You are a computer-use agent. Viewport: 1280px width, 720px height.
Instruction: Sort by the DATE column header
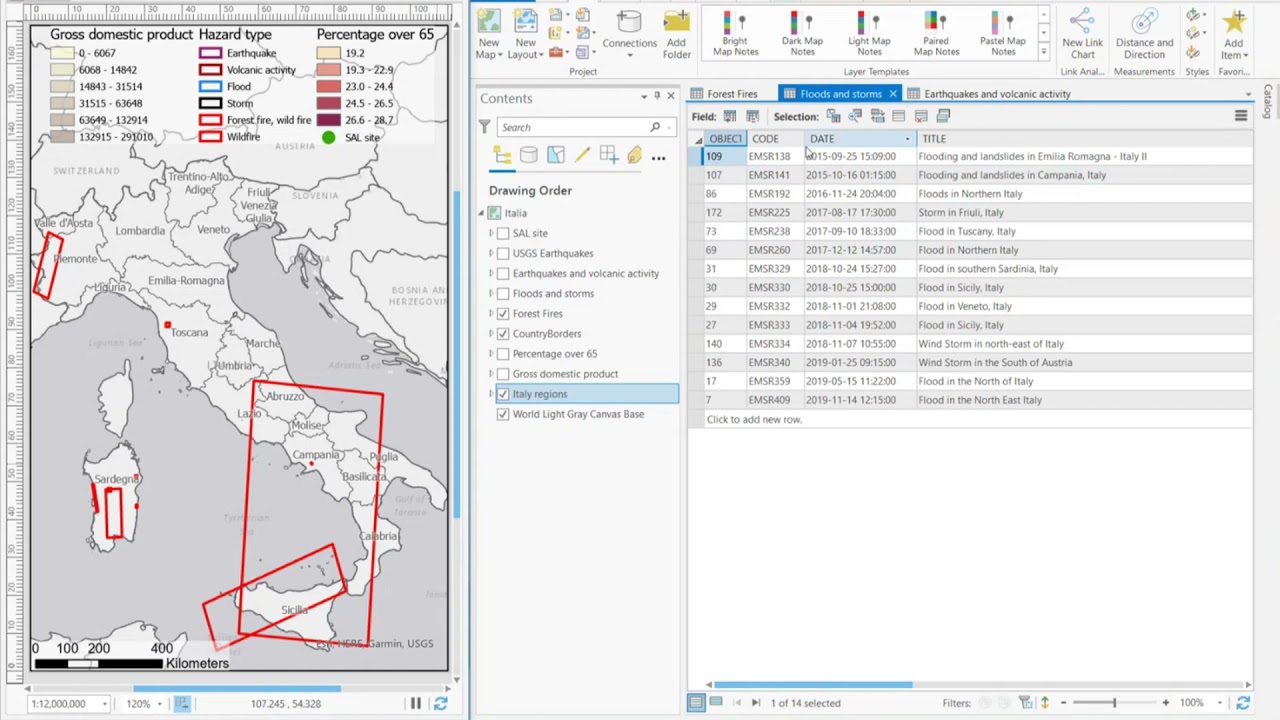(x=860, y=139)
